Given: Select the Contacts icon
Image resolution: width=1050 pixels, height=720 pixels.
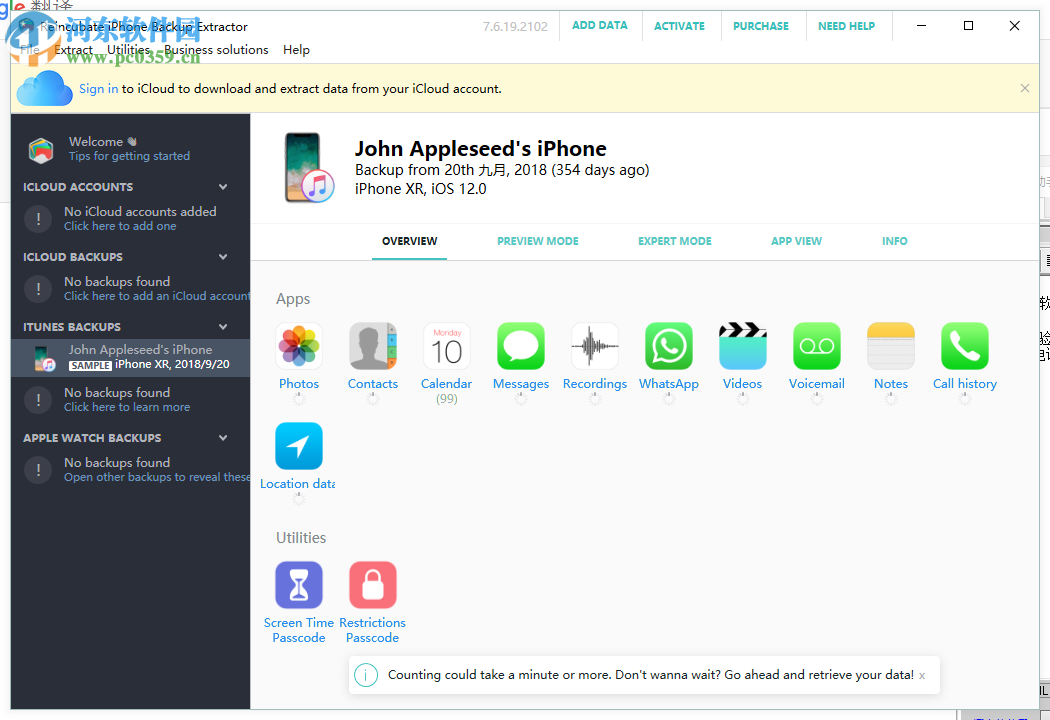Looking at the screenshot, I should click(x=372, y=346).
